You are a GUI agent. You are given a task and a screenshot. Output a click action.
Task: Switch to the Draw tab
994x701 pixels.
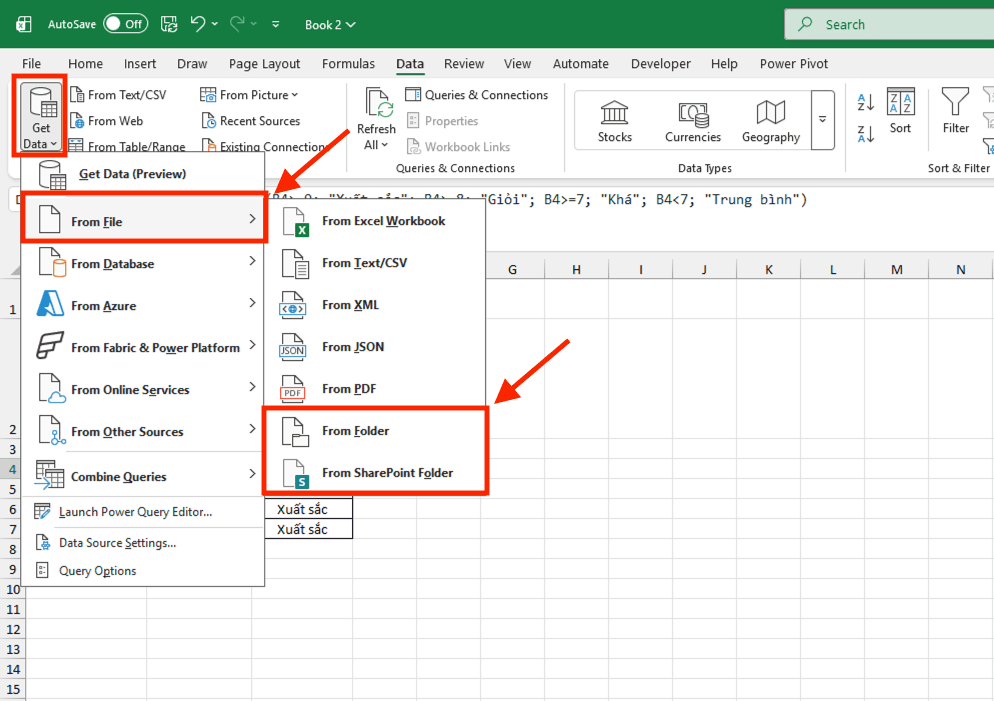point(192,63)
